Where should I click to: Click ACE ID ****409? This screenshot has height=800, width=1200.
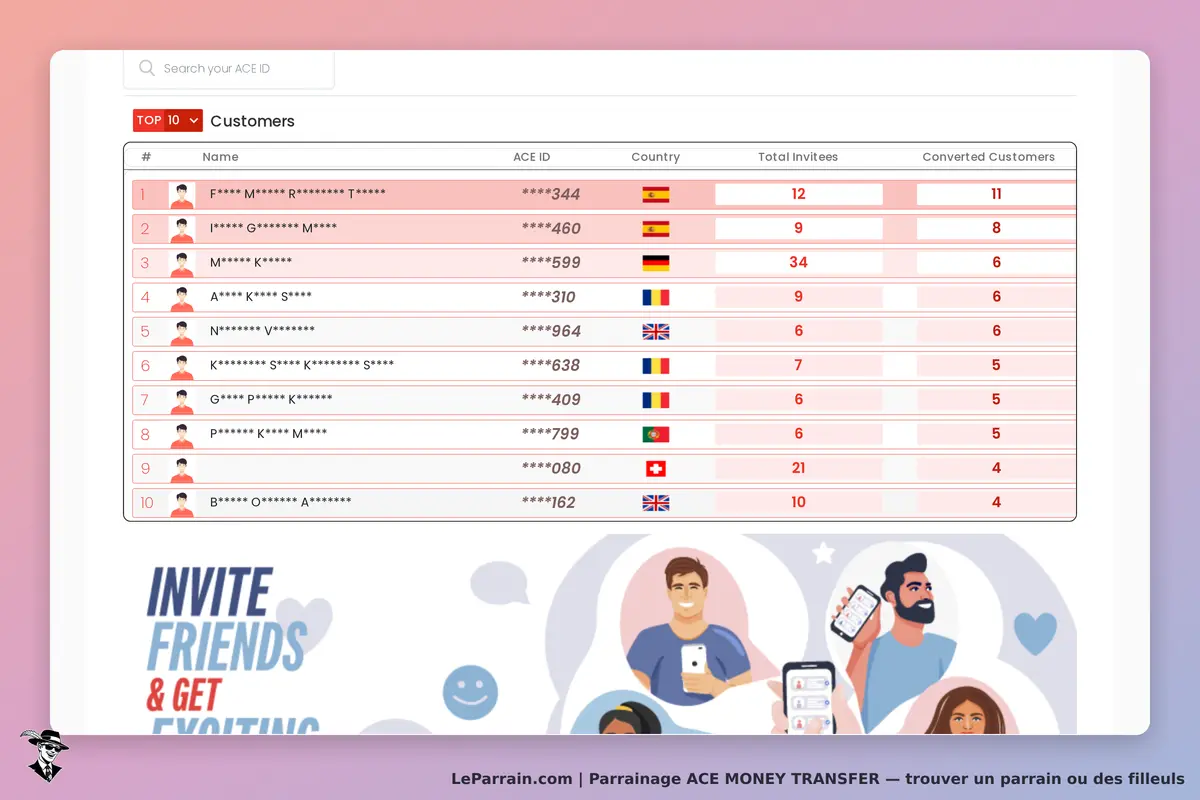551,400
